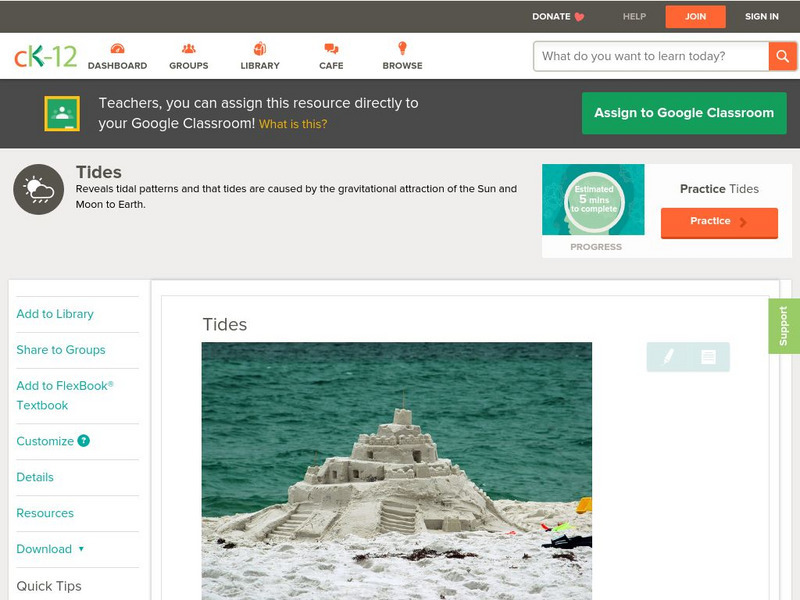Click the orange search magnifier button
The image size is (800, 600).
[x=783, y=56]
